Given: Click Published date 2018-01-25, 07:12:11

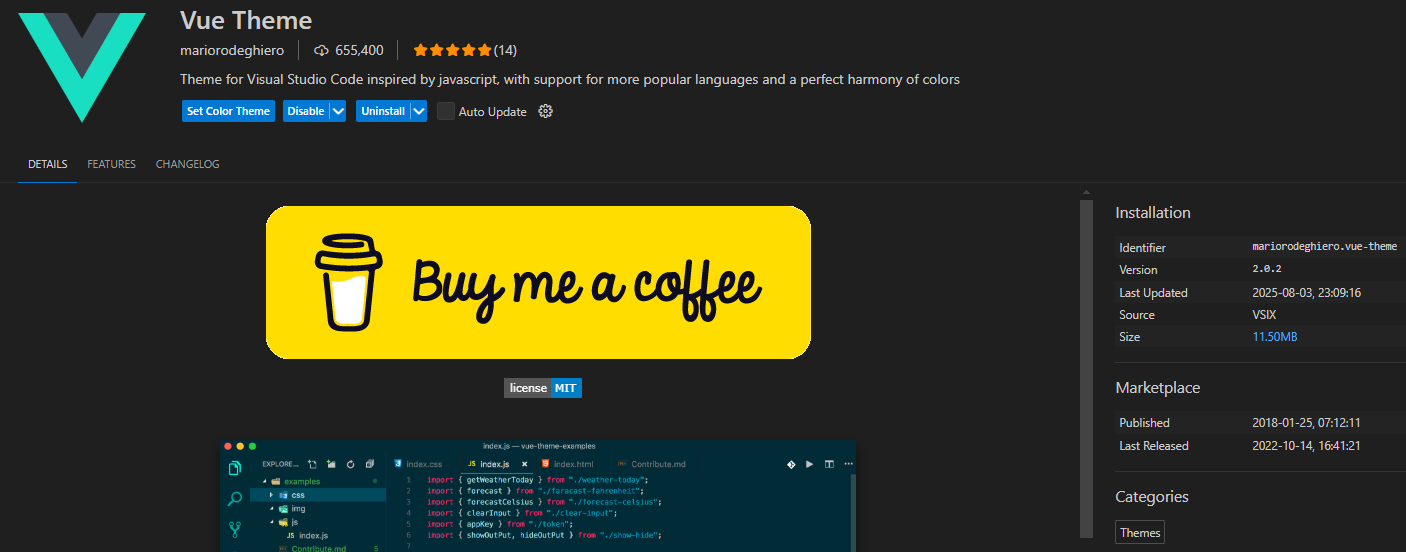Looking at the screenshot, I should tap(1307, 423).
